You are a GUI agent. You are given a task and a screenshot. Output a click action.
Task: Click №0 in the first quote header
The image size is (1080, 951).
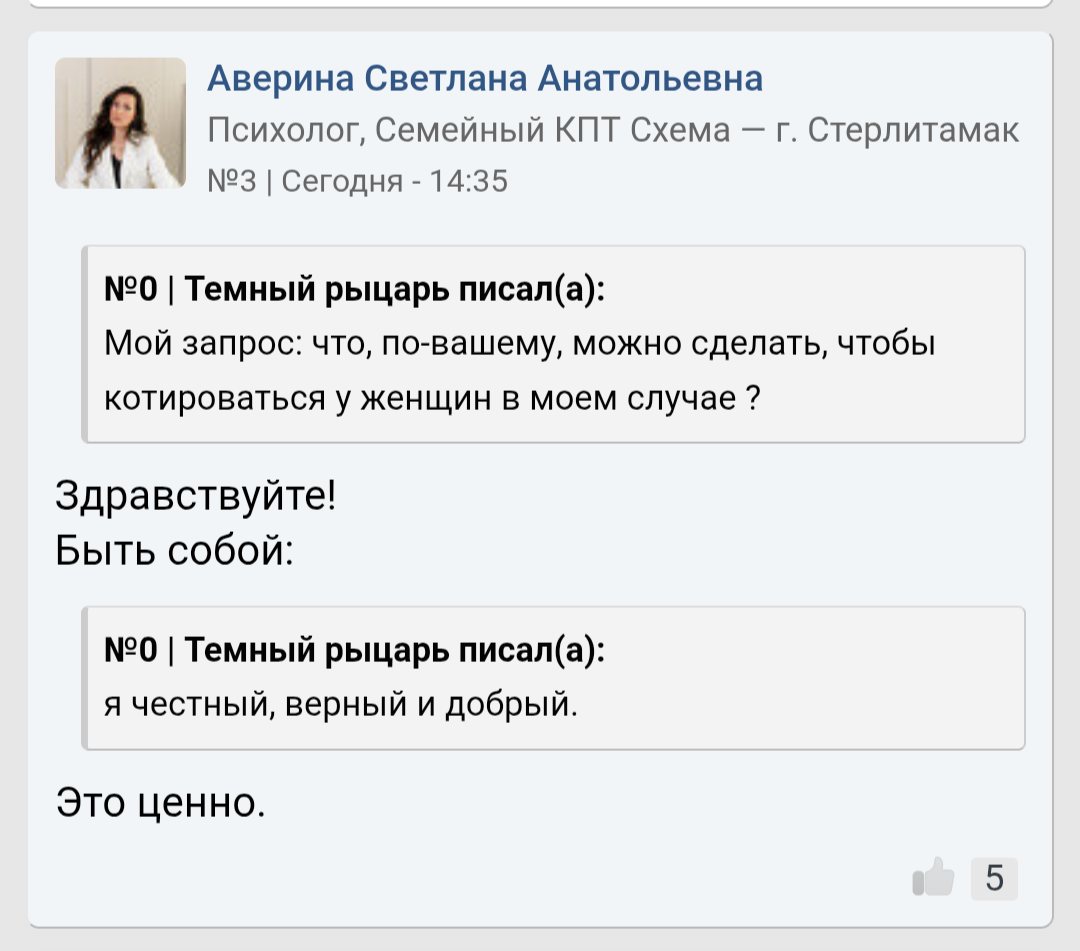131,289
